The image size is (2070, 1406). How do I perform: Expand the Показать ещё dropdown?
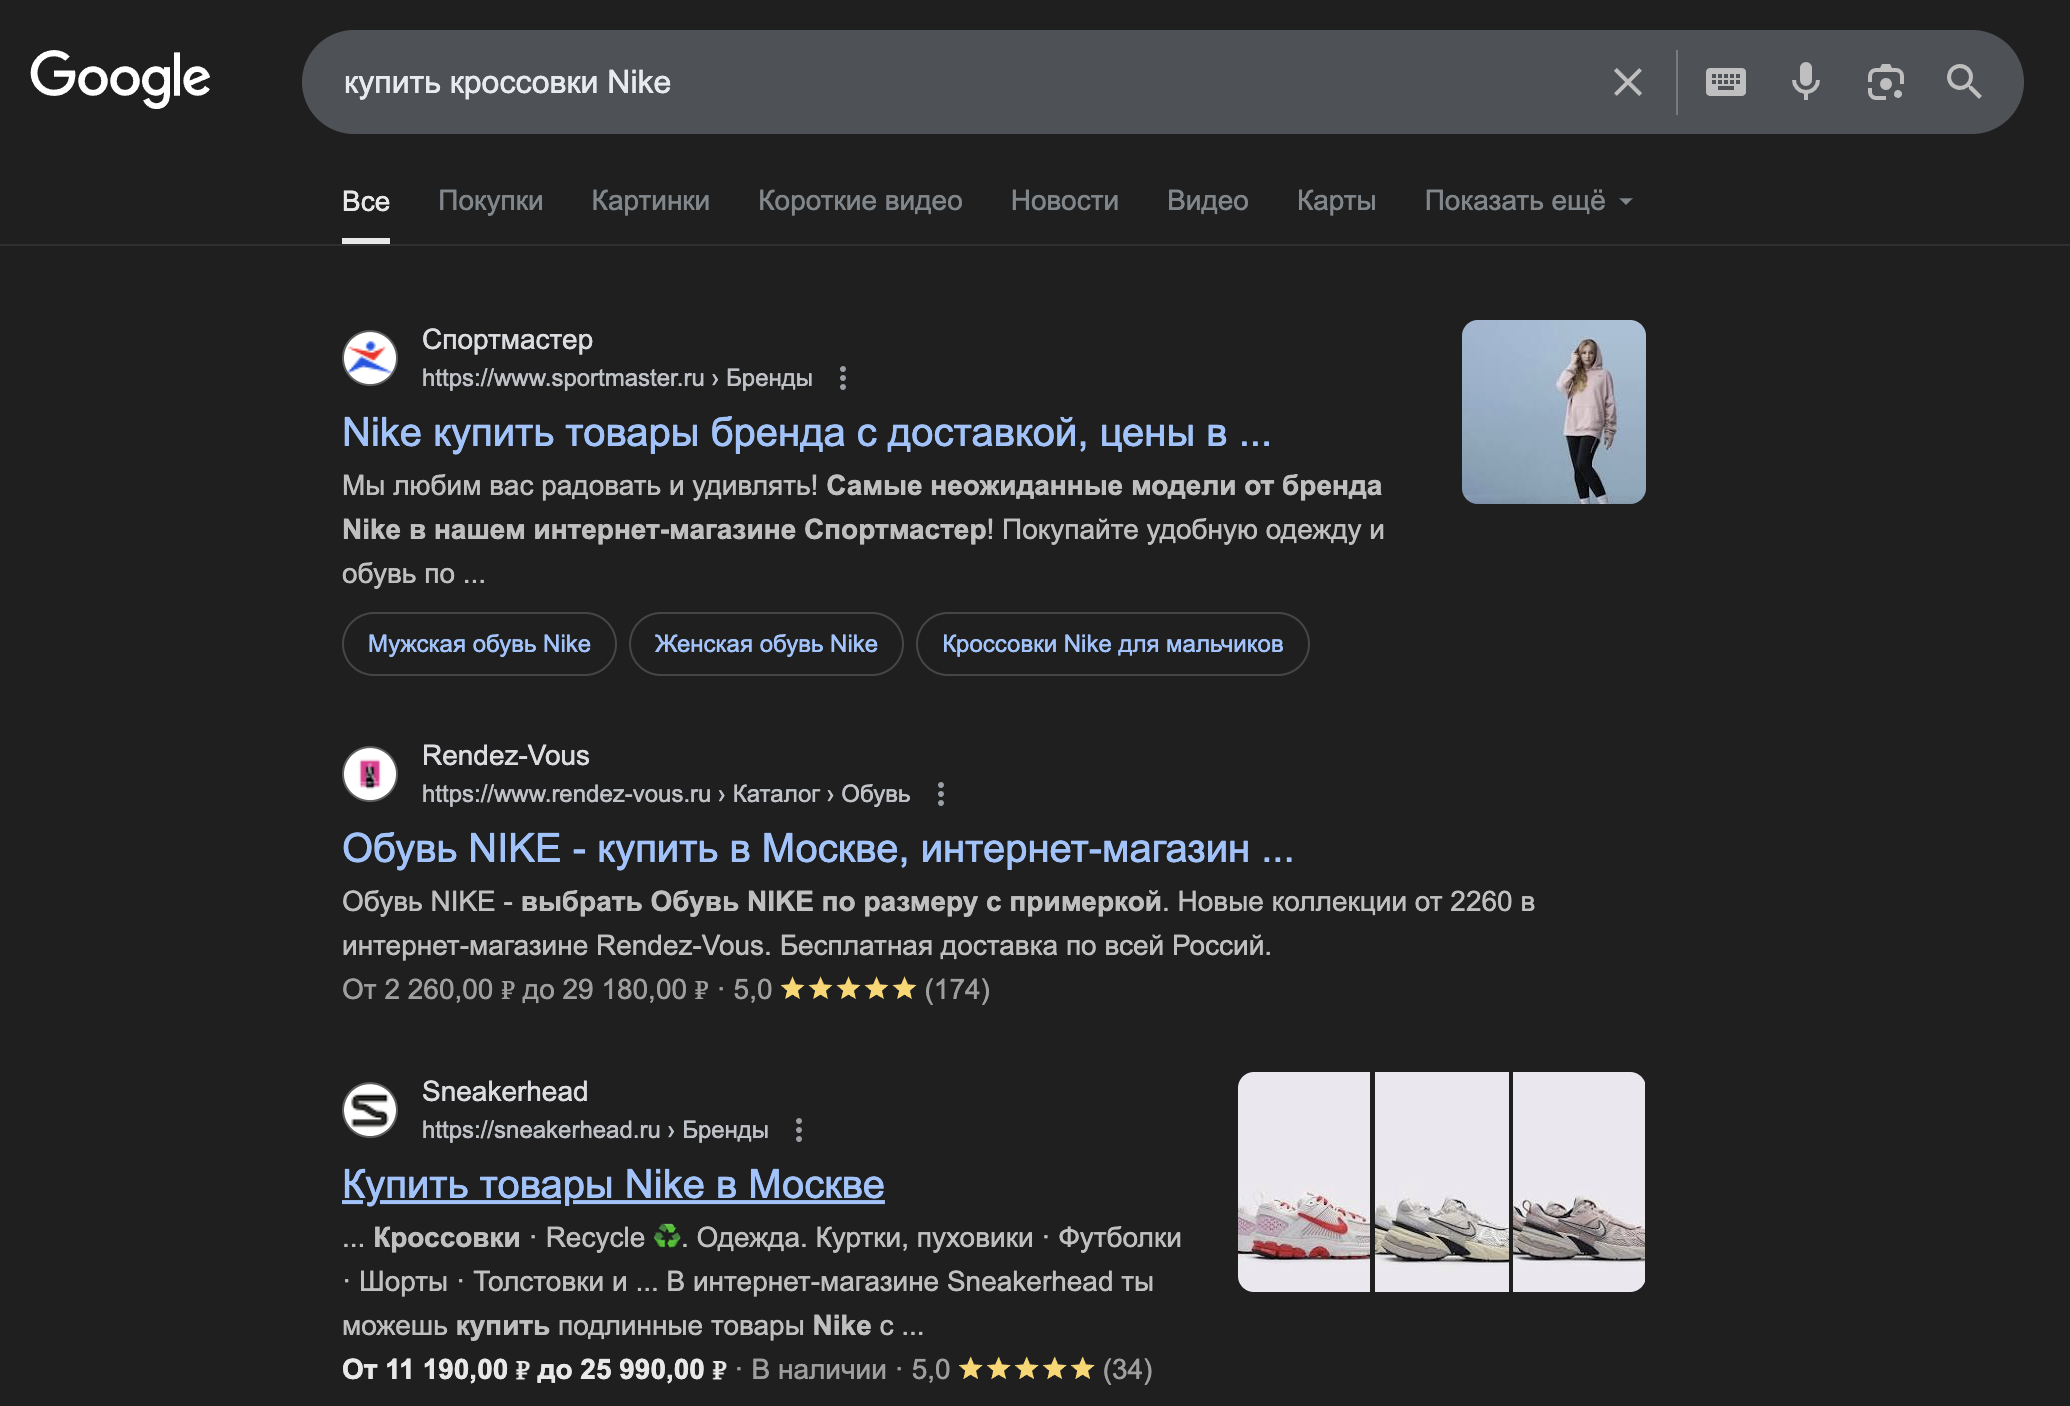(x=1528, y=201)
